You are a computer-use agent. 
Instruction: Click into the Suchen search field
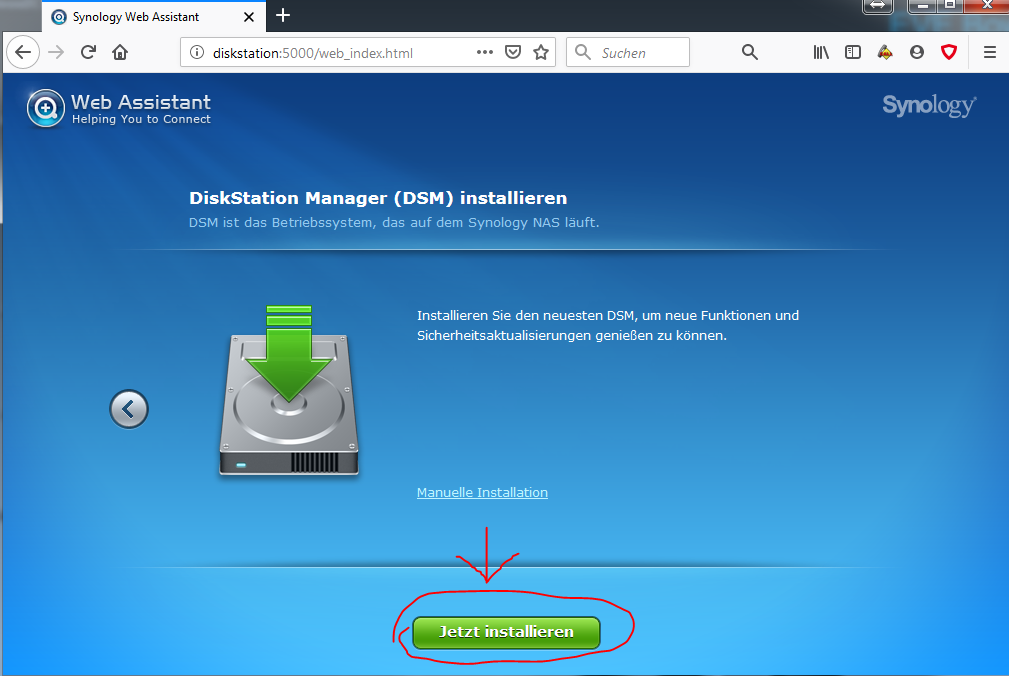point(628,53)
